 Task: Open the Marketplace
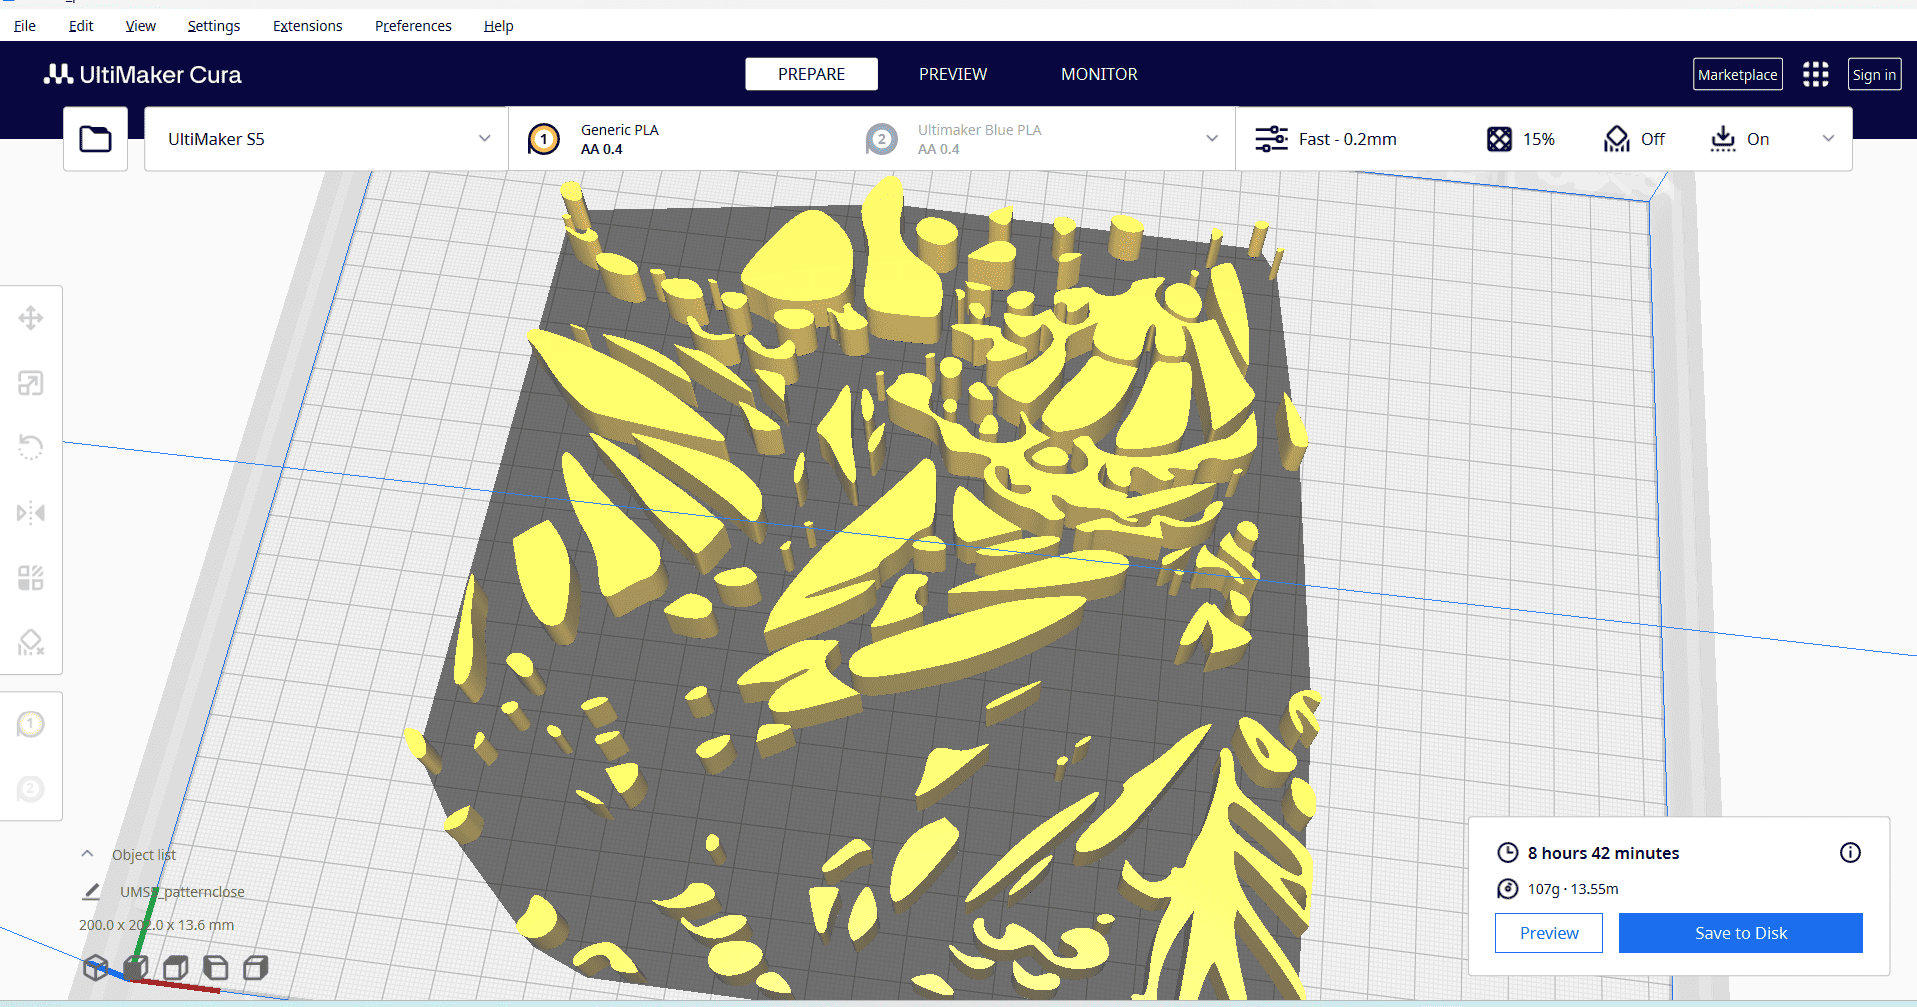(1737, 75)
